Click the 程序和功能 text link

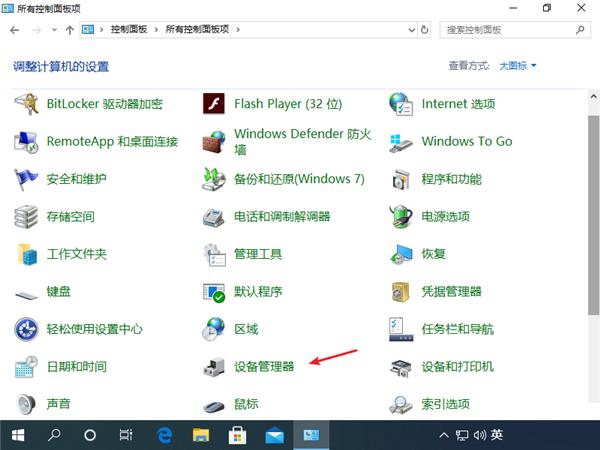tap(452, 179)
